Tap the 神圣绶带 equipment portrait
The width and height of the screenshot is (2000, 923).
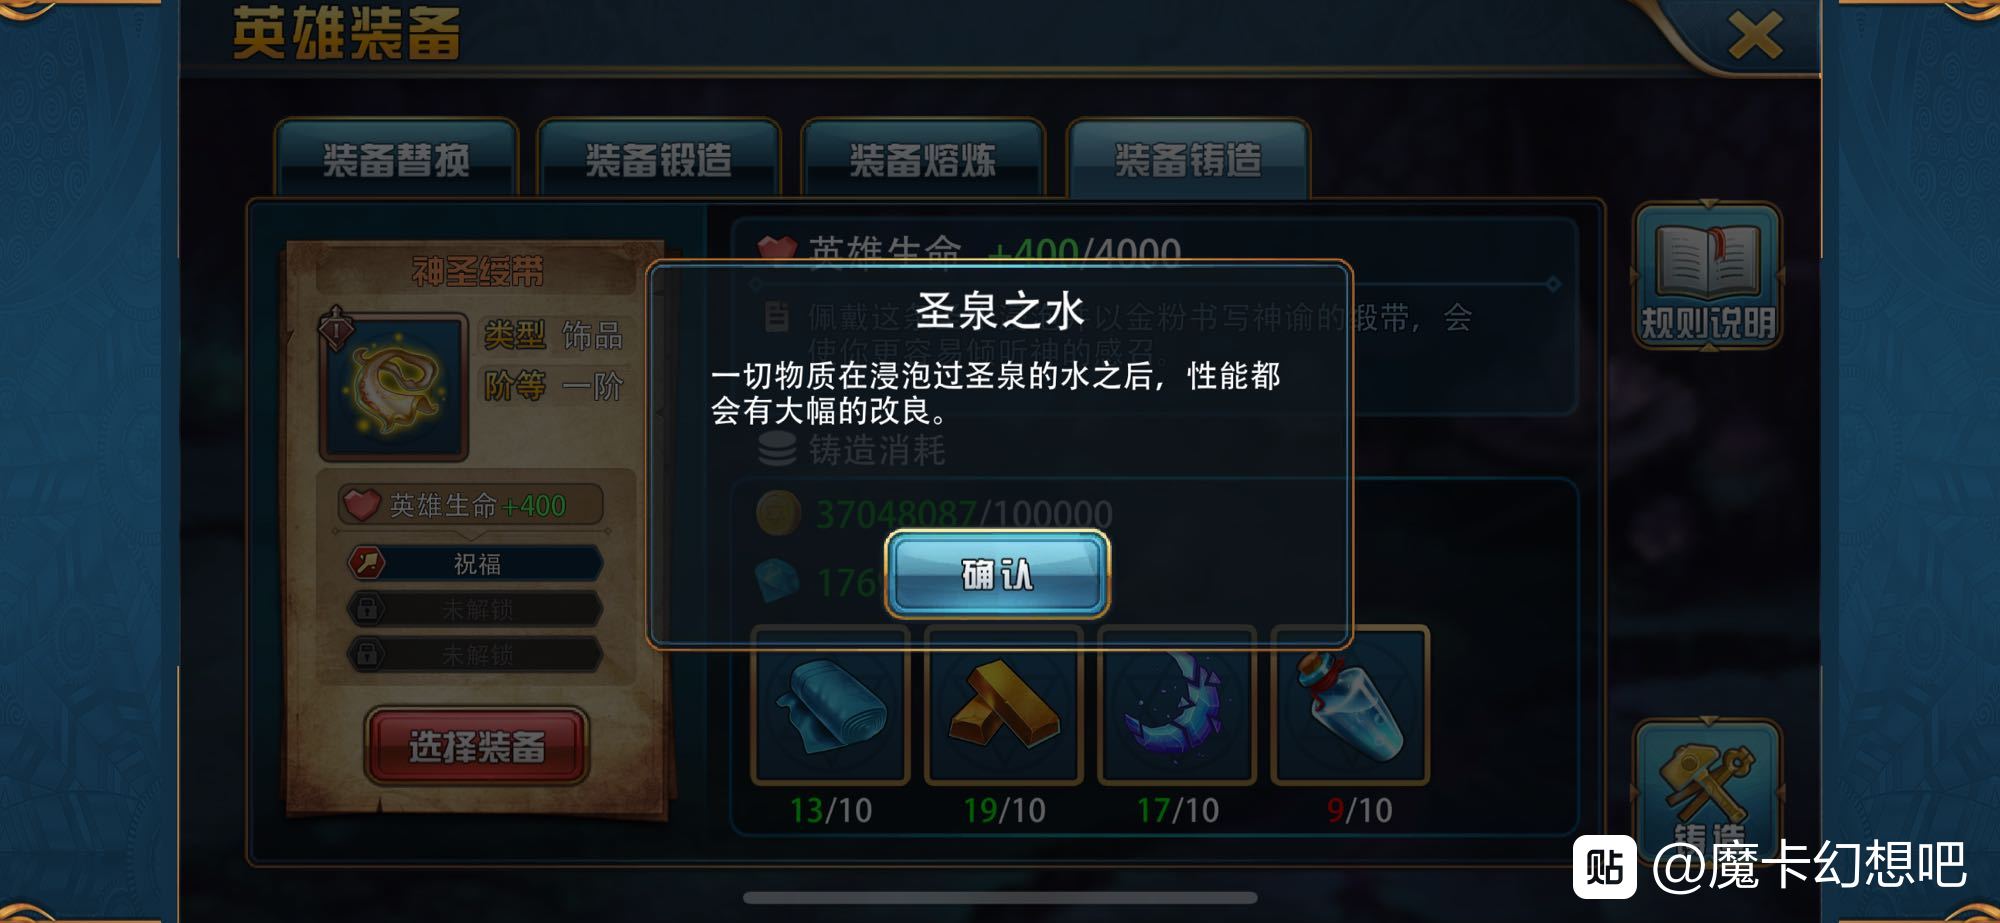point(394,387)
